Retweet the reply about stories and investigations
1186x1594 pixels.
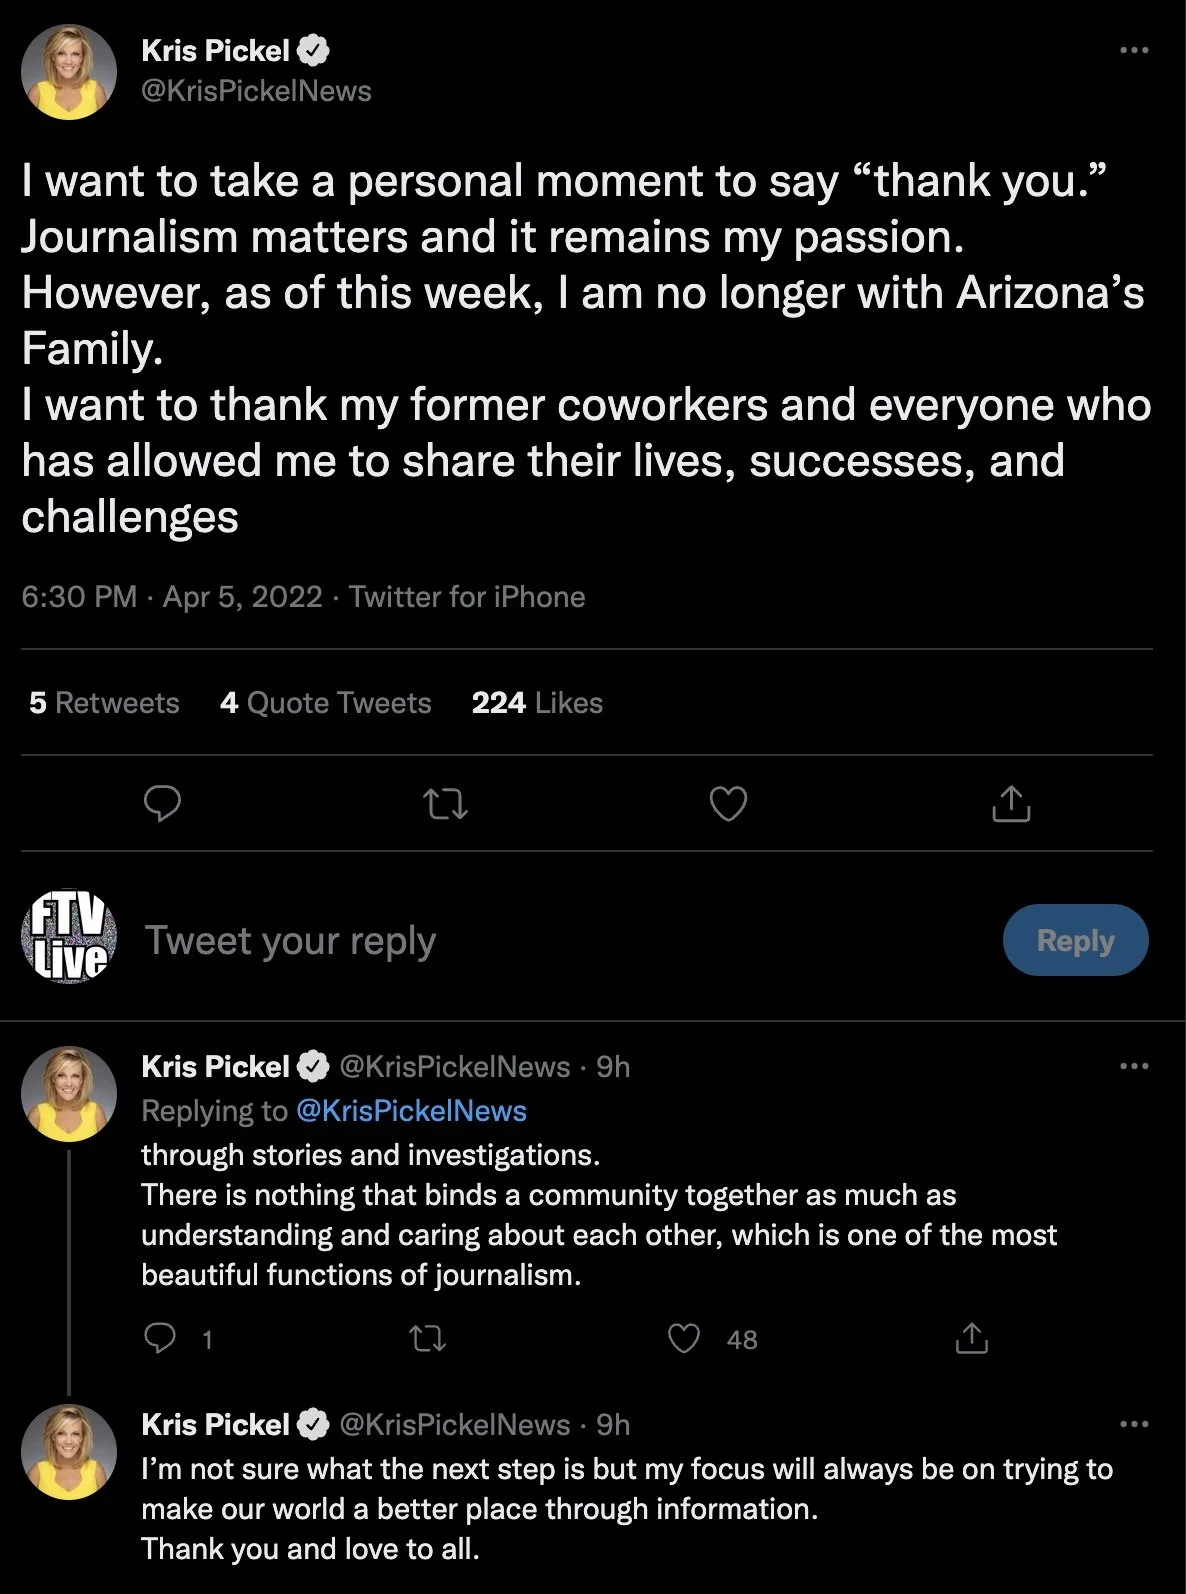pos(429,1338)
